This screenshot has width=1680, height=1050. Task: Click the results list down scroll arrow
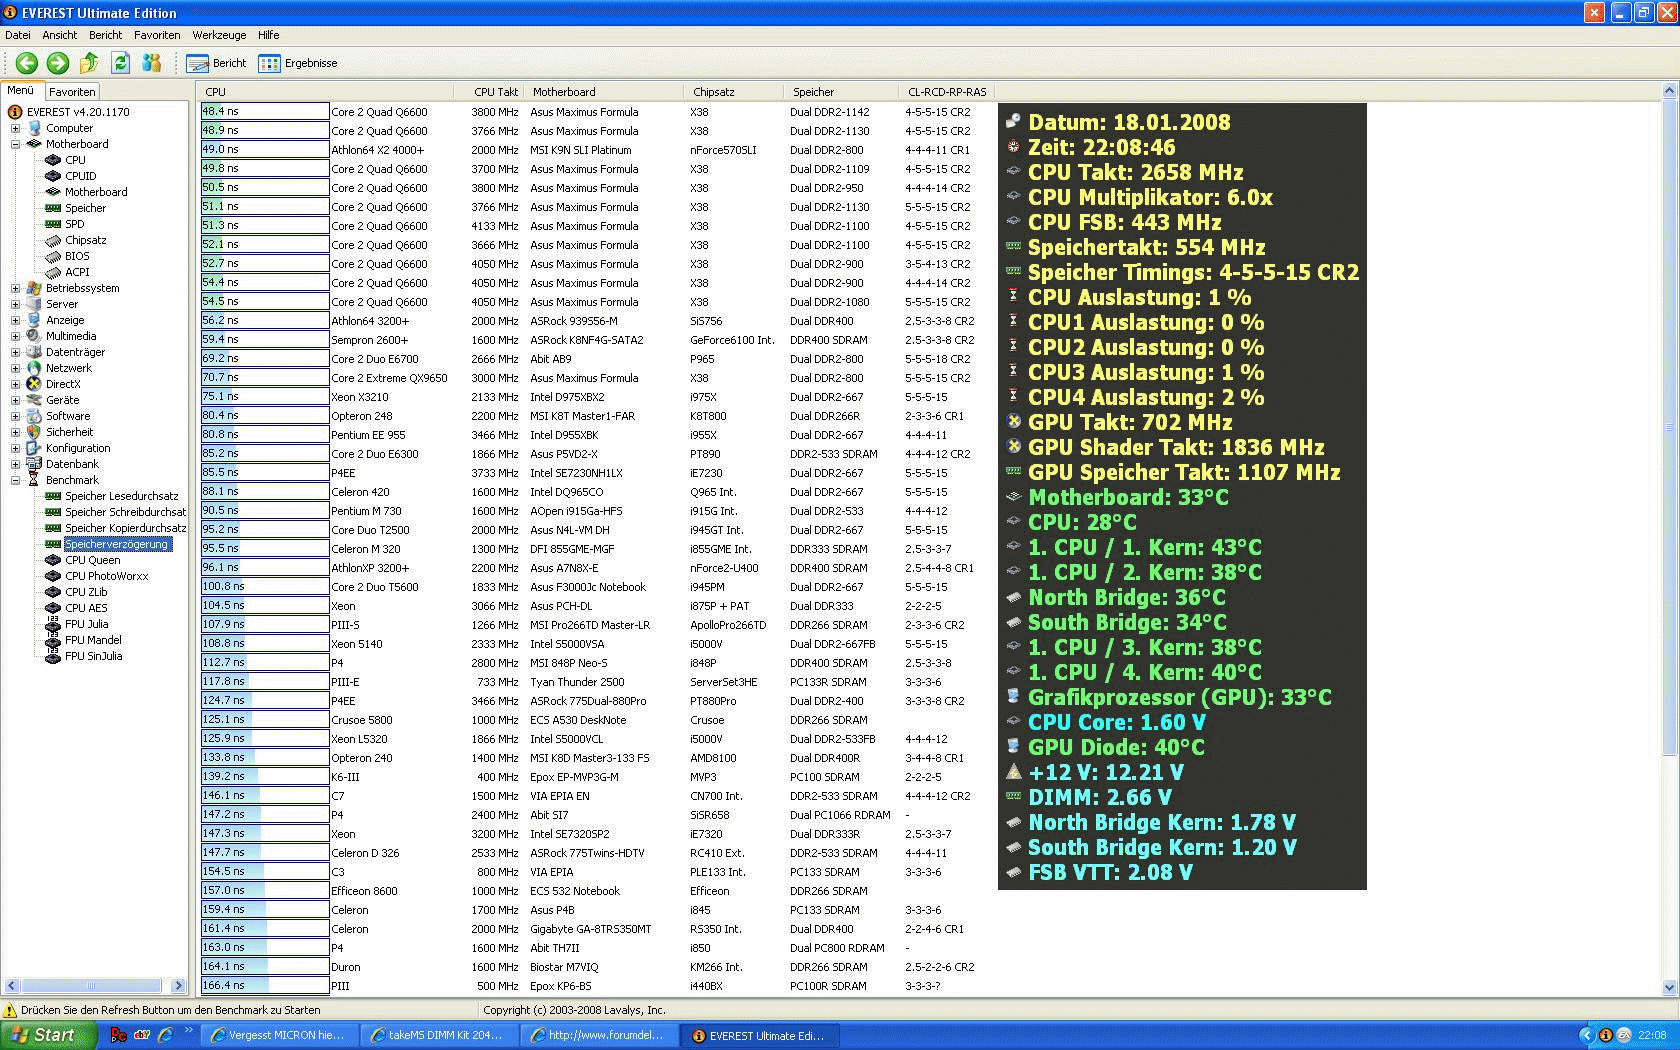(x=1669, y=987)
